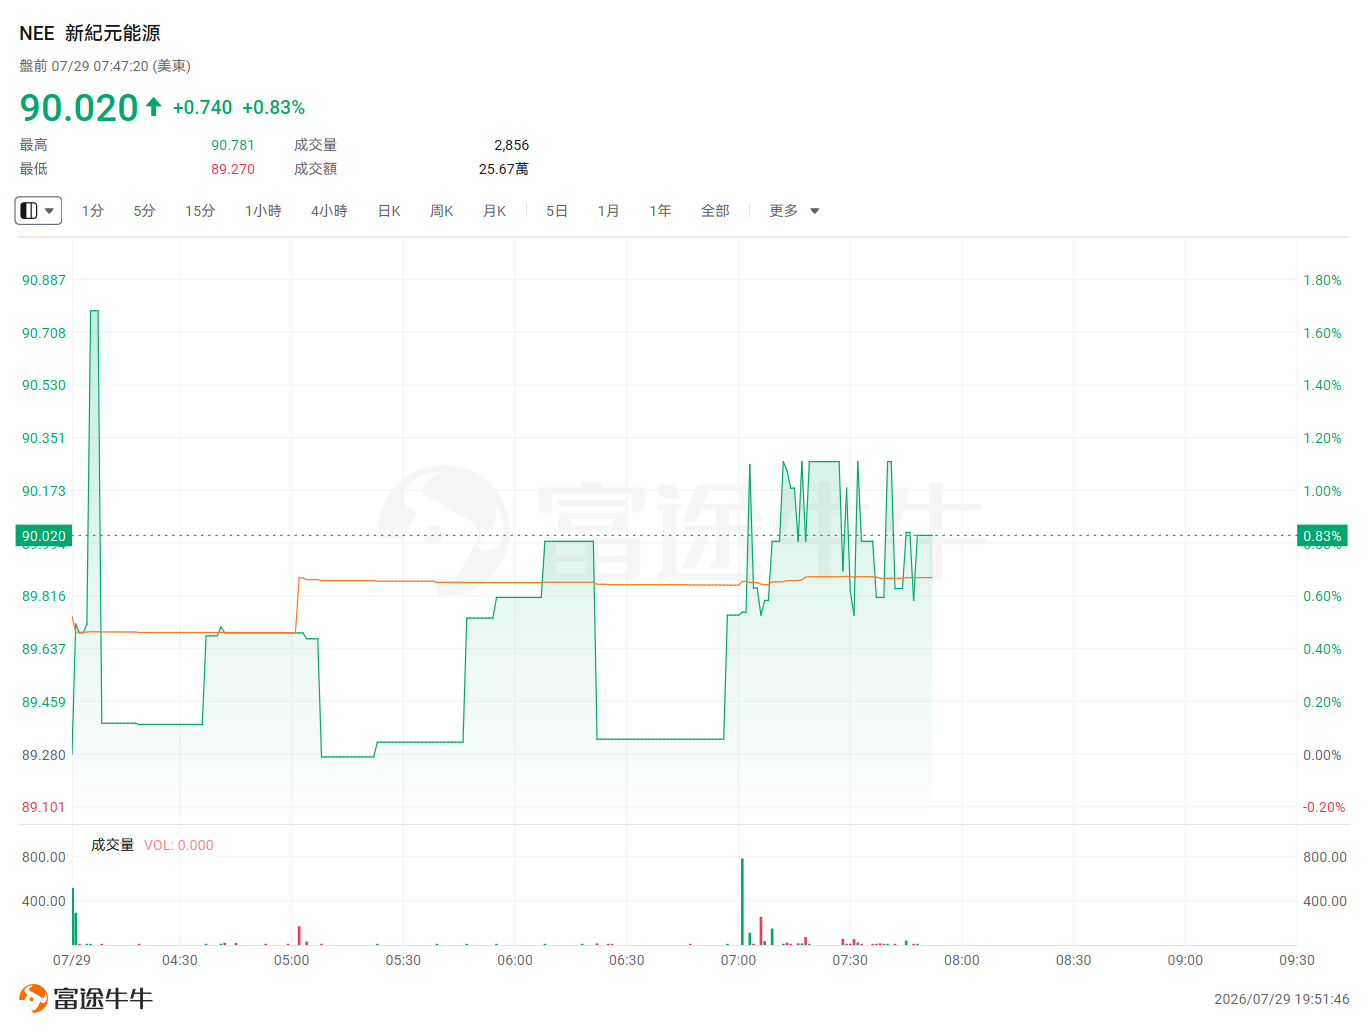Expand the 更多 dropdown arrow

(x=815, y=211)
